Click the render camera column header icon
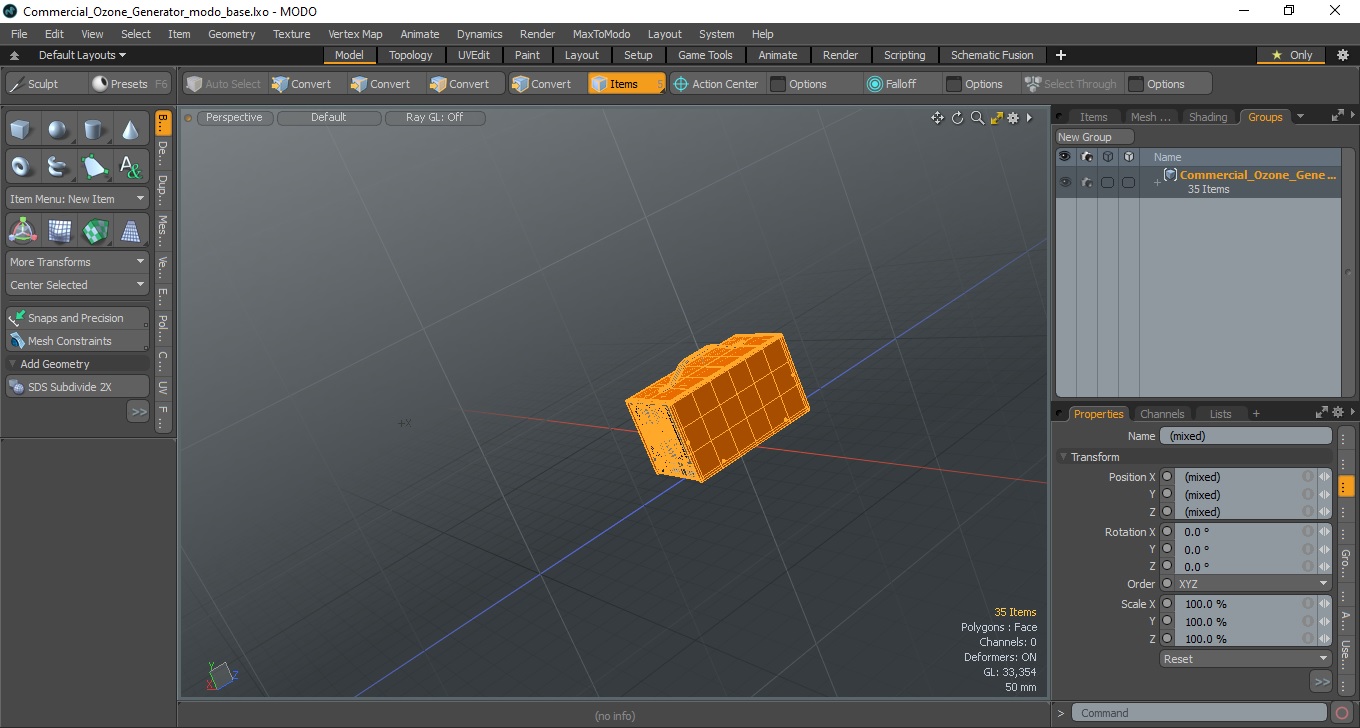Image resolution: width=1360 pixels, height=728 pixels. (1086, 157)
